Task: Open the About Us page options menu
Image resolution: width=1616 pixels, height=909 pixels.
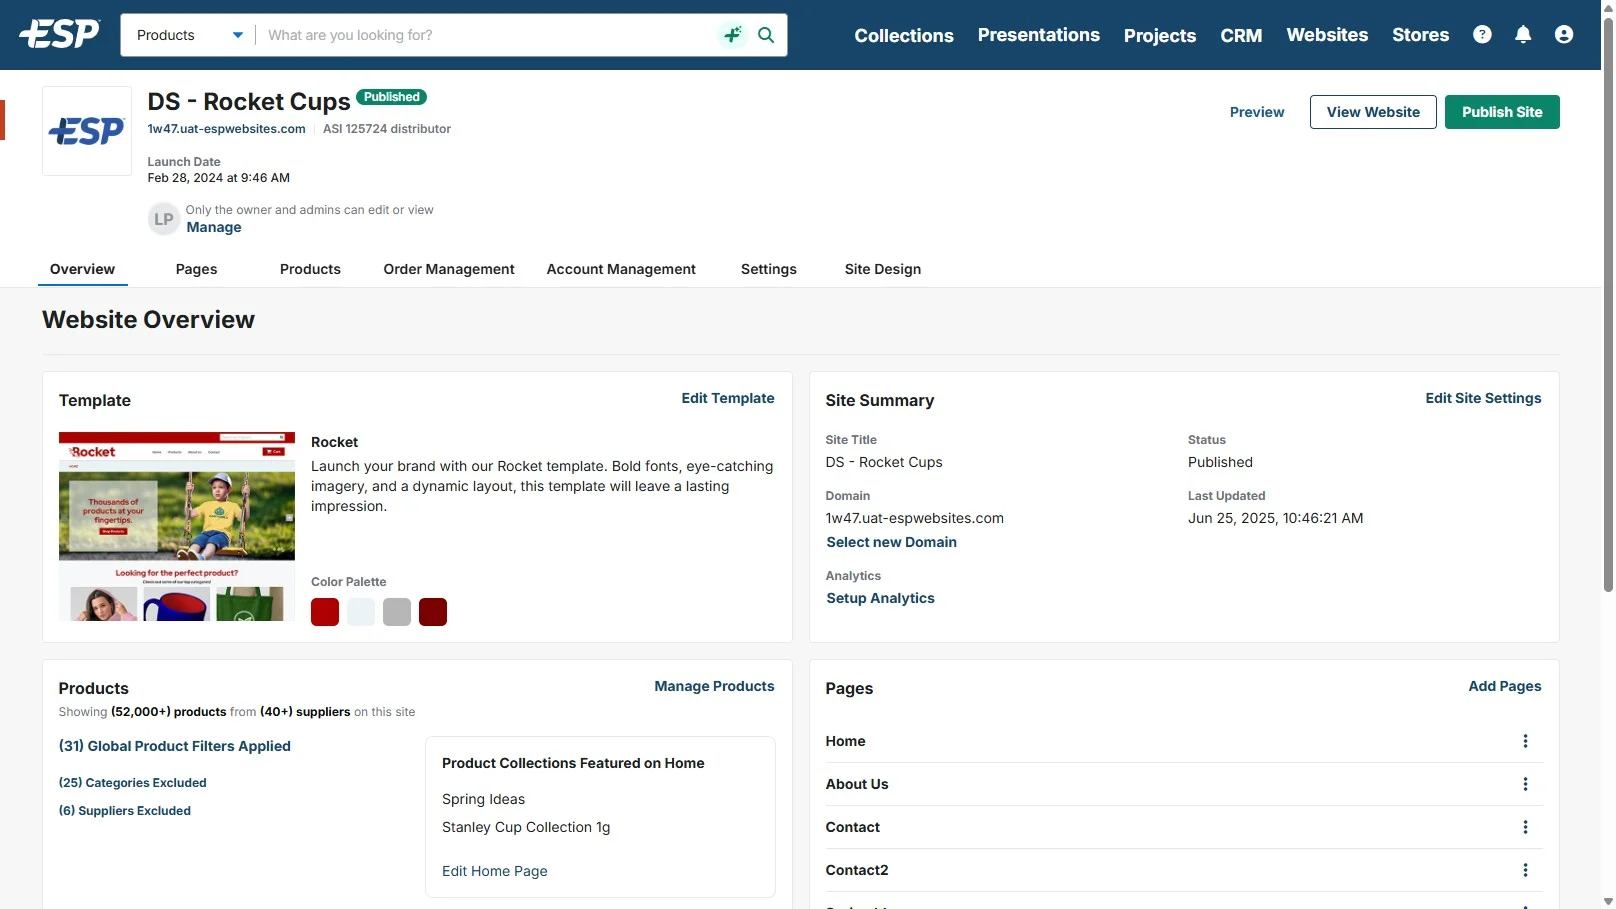Action: [x=1525, y=784]
